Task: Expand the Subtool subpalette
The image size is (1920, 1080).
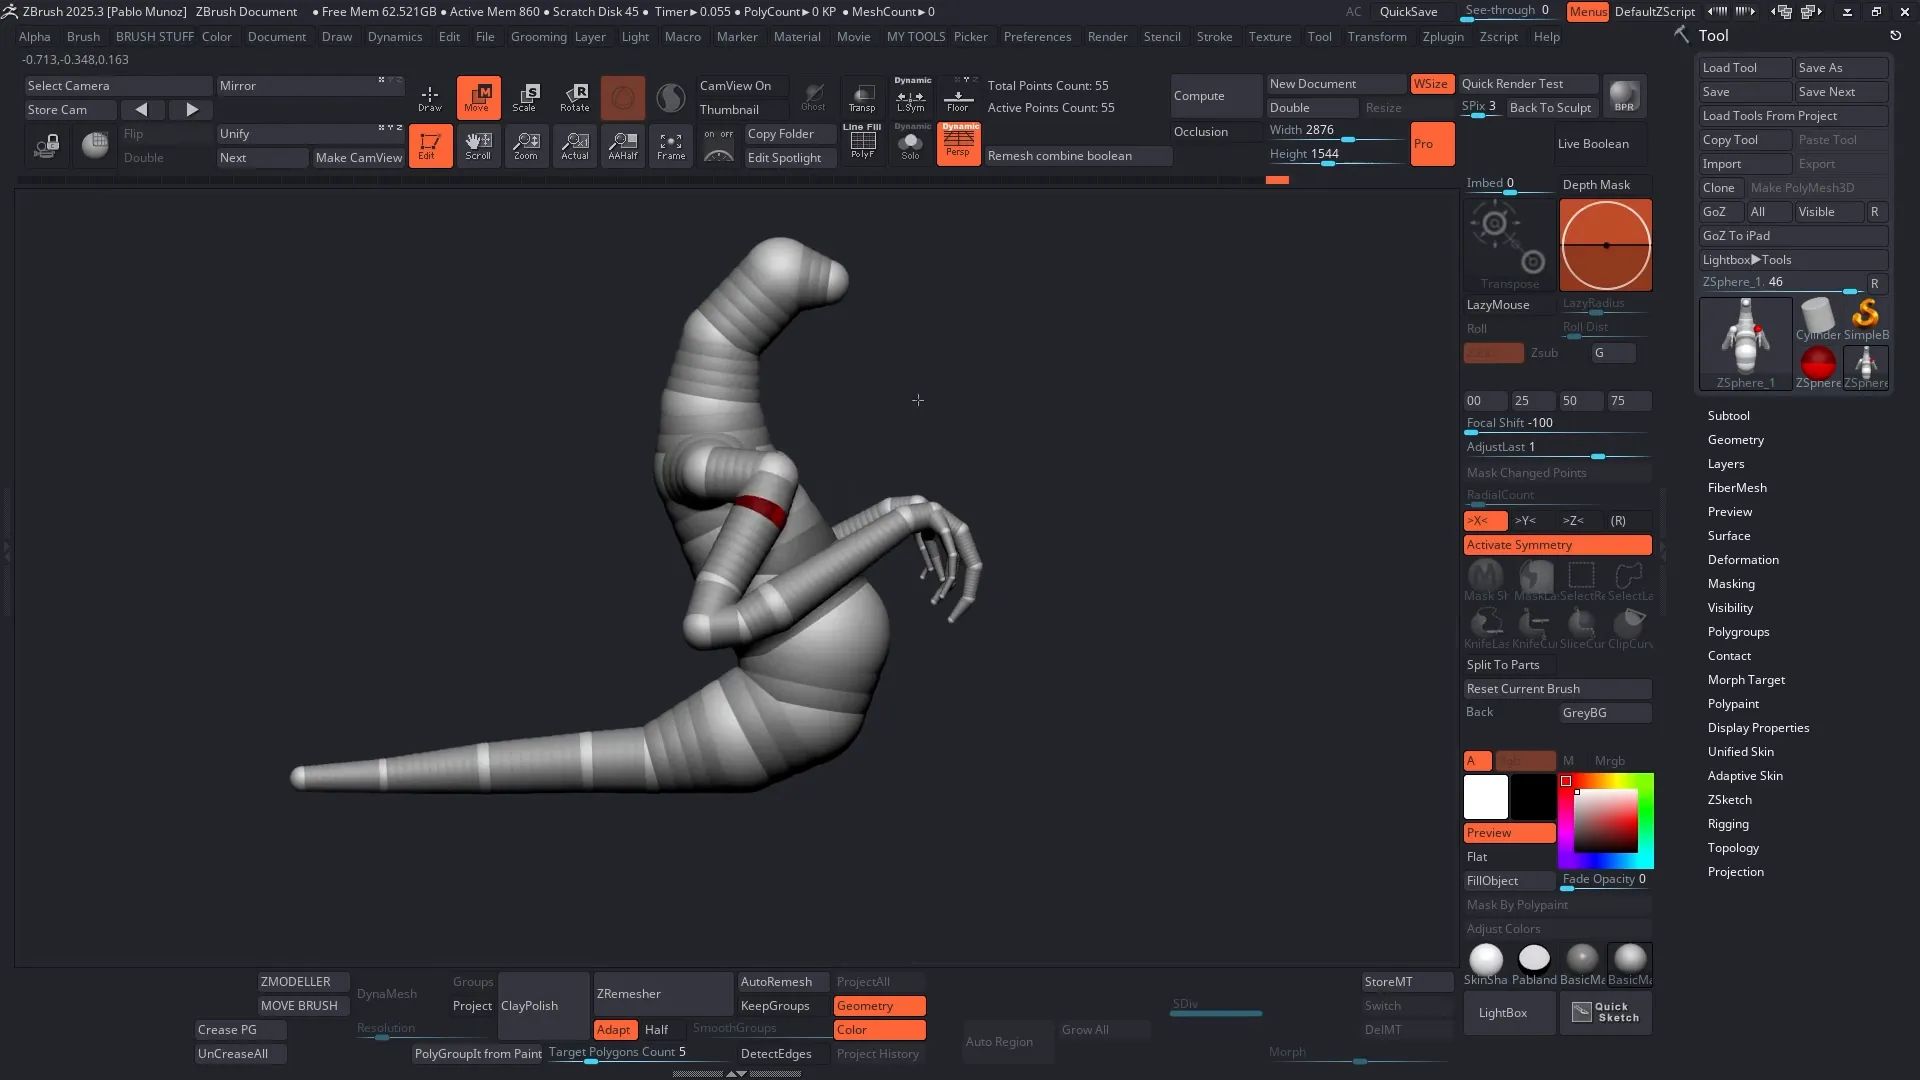Action: 1728,416
